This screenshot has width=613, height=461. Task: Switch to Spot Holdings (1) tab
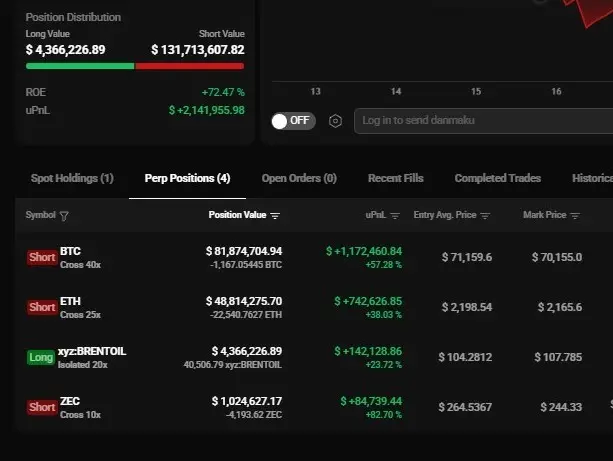pyautogui.click(x=72, y=178)
